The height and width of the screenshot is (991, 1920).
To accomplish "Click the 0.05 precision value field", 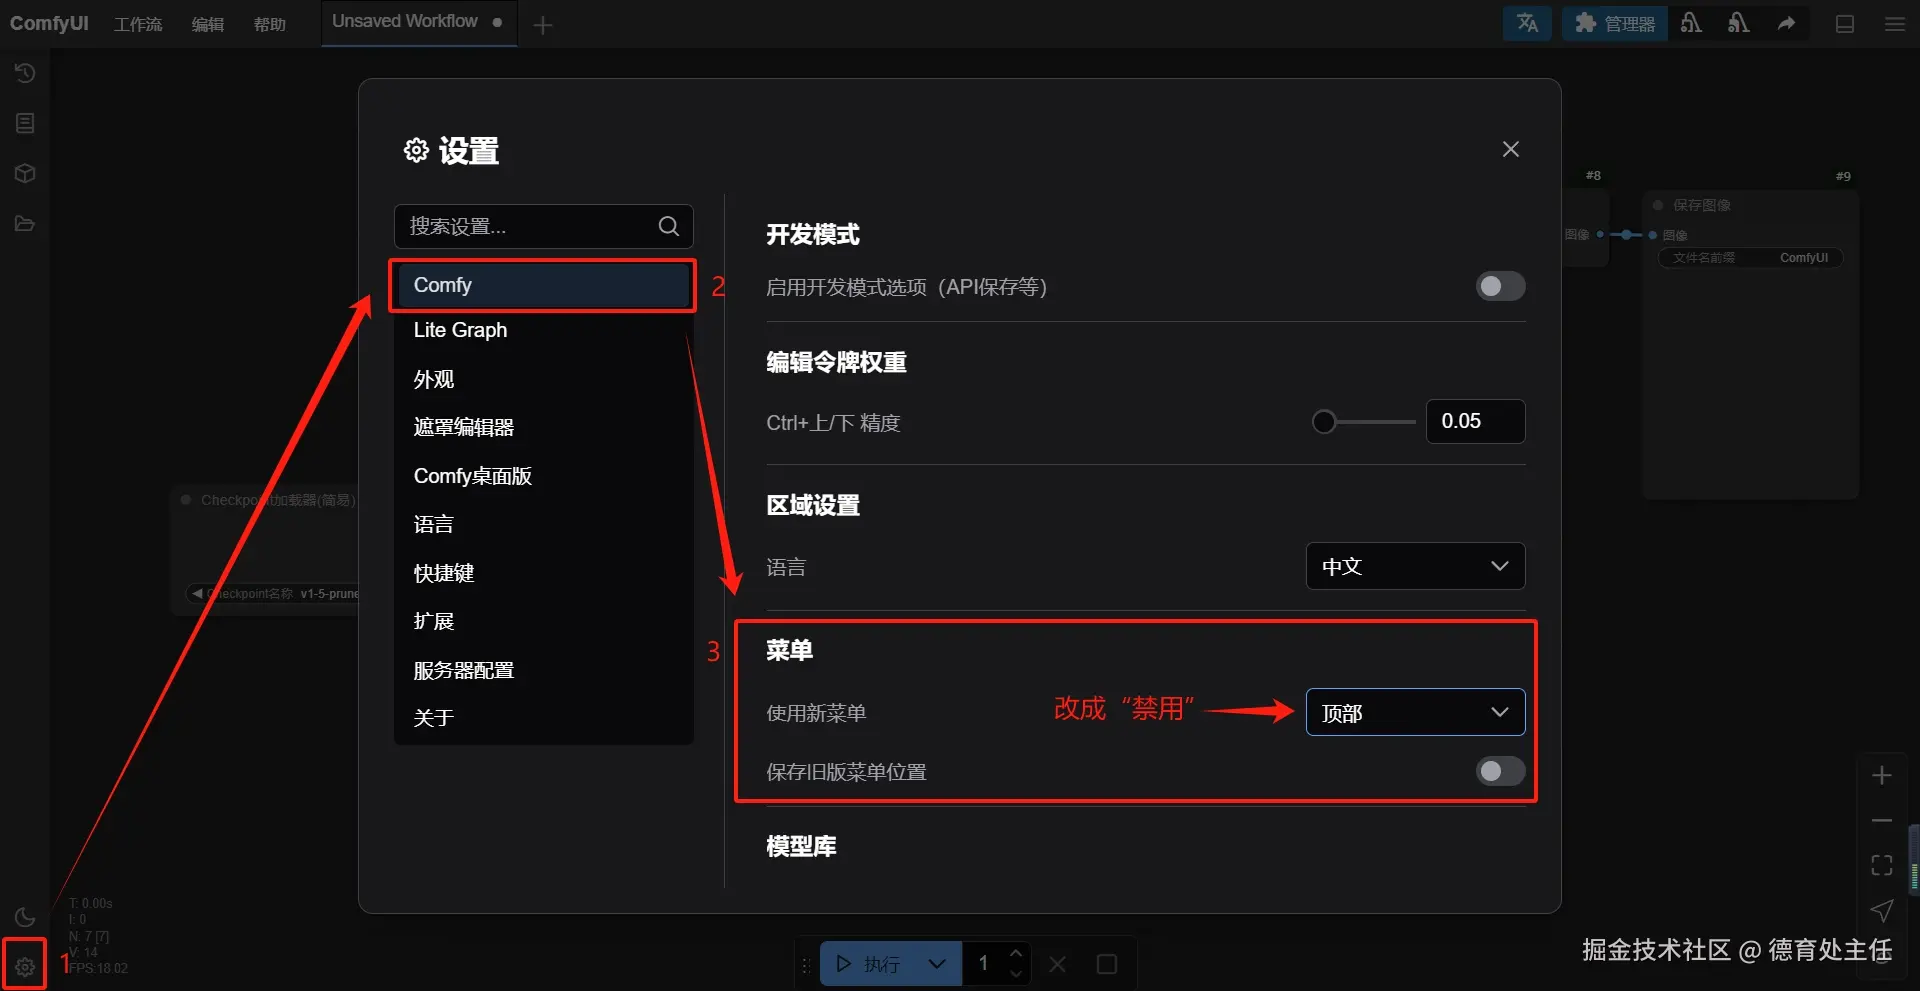I will 1475,421.
